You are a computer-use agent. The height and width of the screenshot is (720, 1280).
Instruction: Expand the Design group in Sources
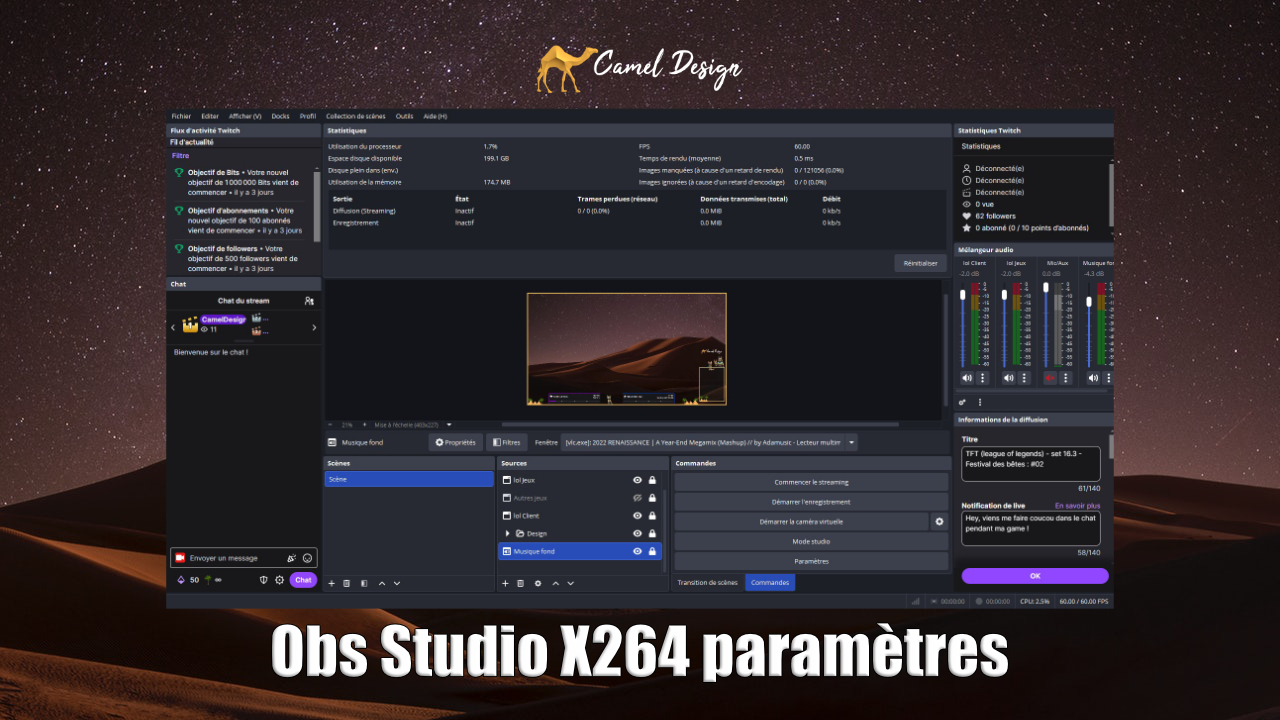pyautogui.click(x=508, y=534)
